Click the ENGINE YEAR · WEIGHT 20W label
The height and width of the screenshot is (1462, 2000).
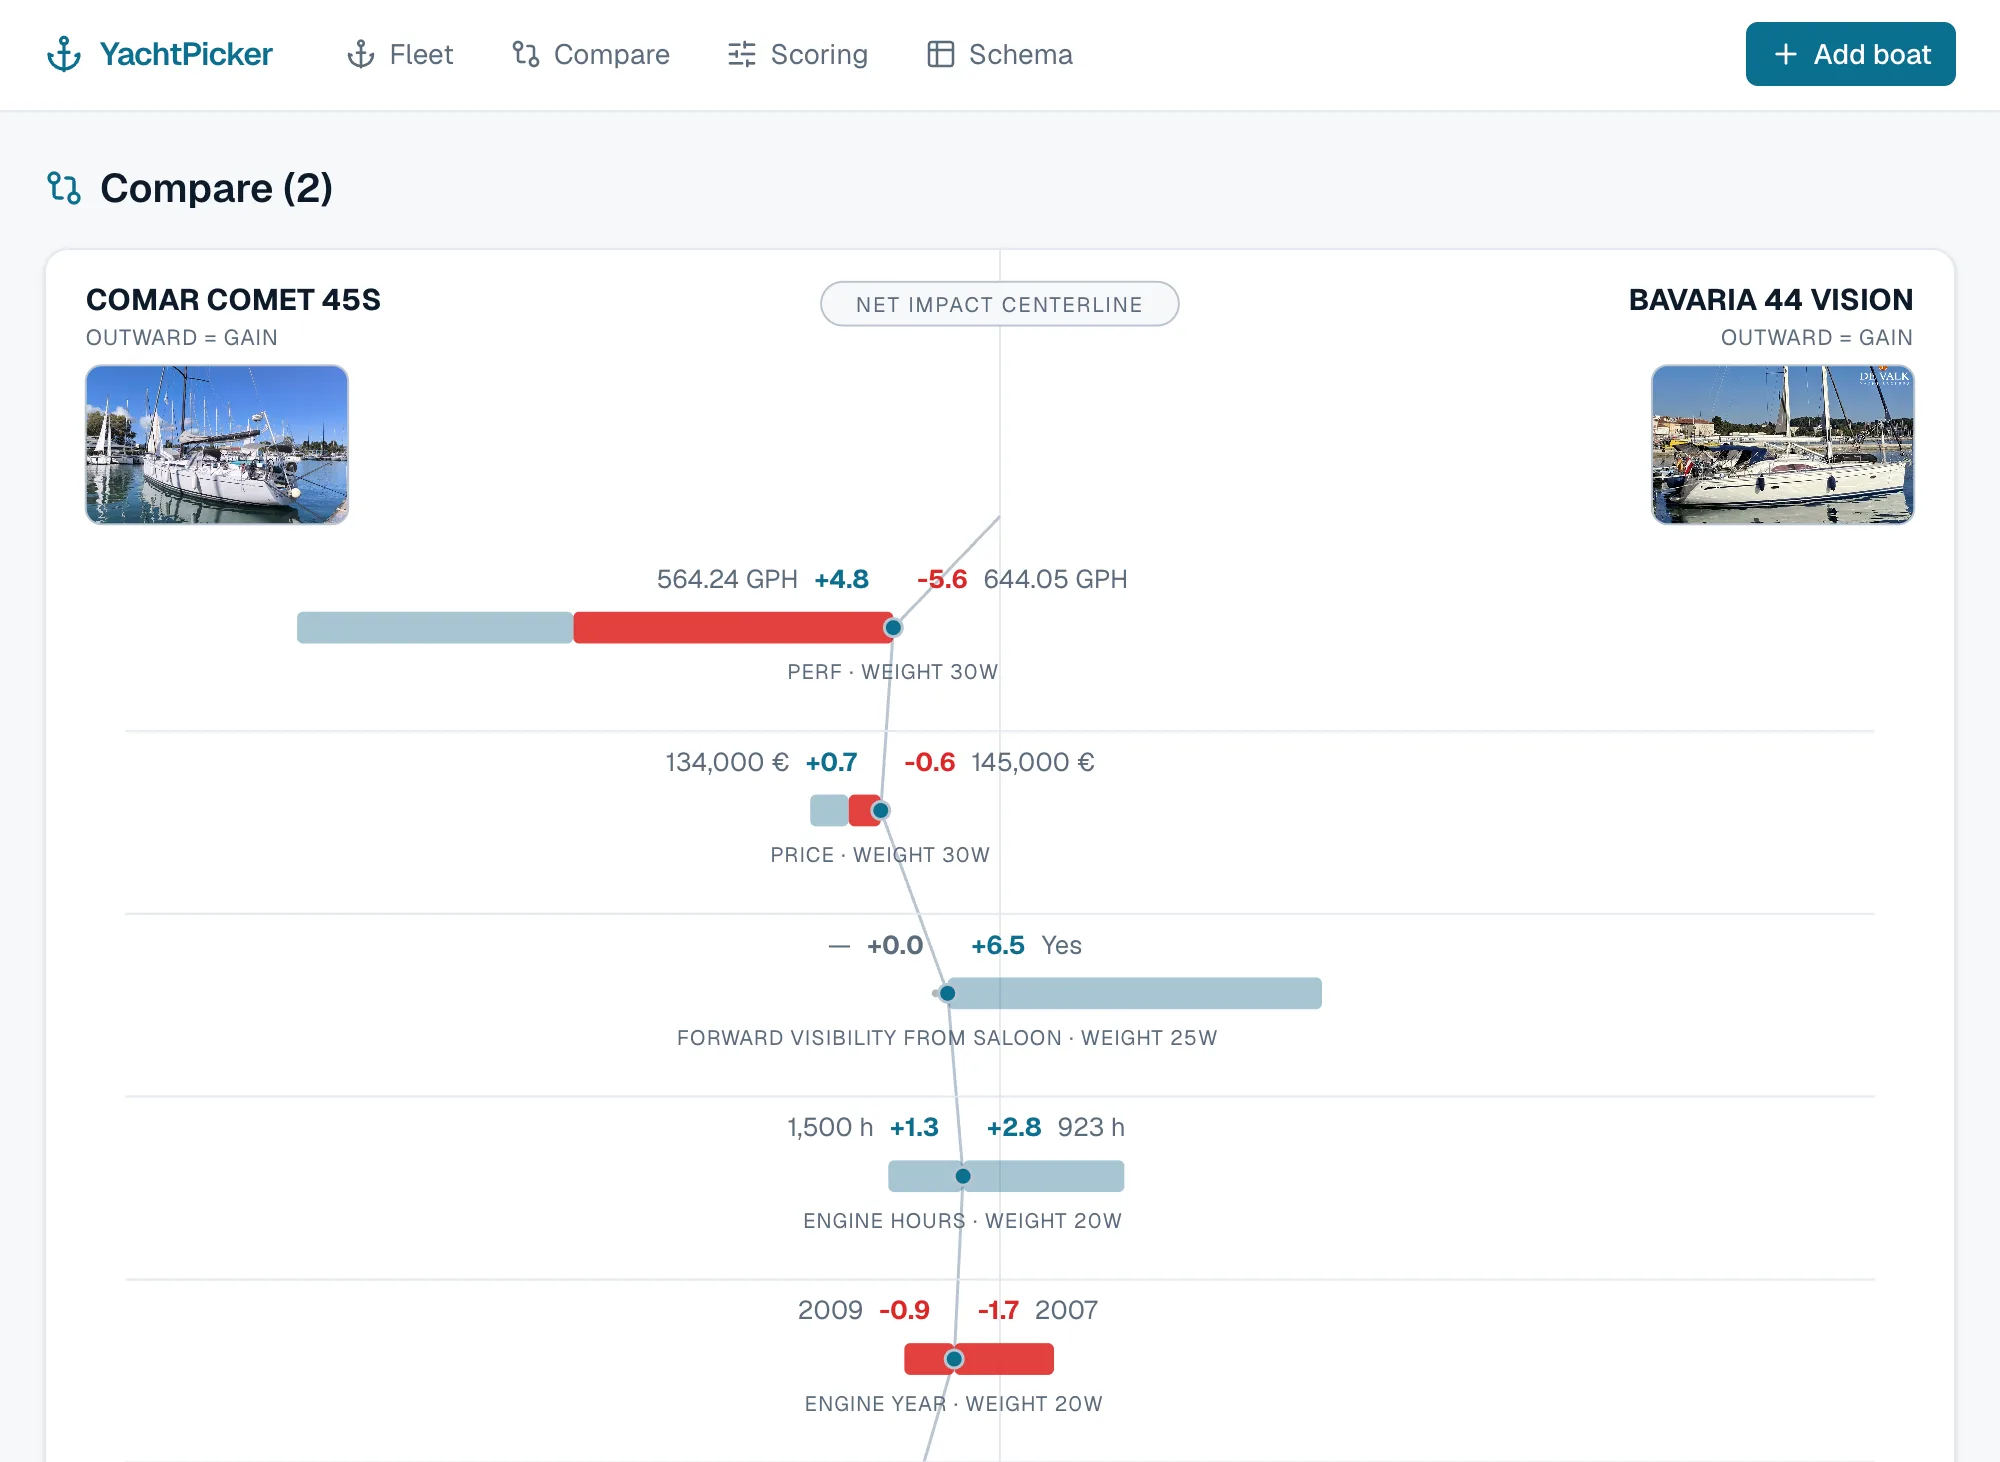[954, 1404]
